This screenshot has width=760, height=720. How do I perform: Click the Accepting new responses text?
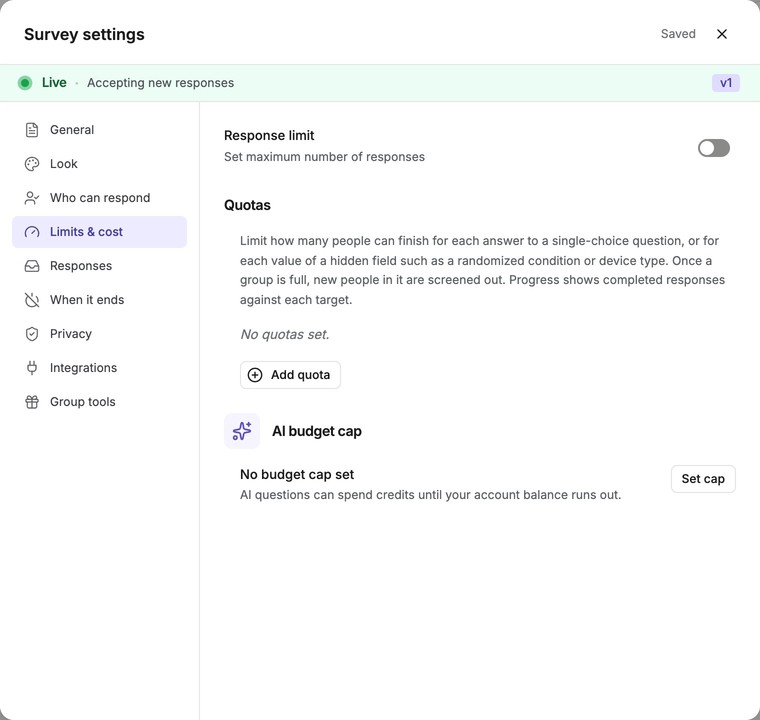click(x=160, y=83)
